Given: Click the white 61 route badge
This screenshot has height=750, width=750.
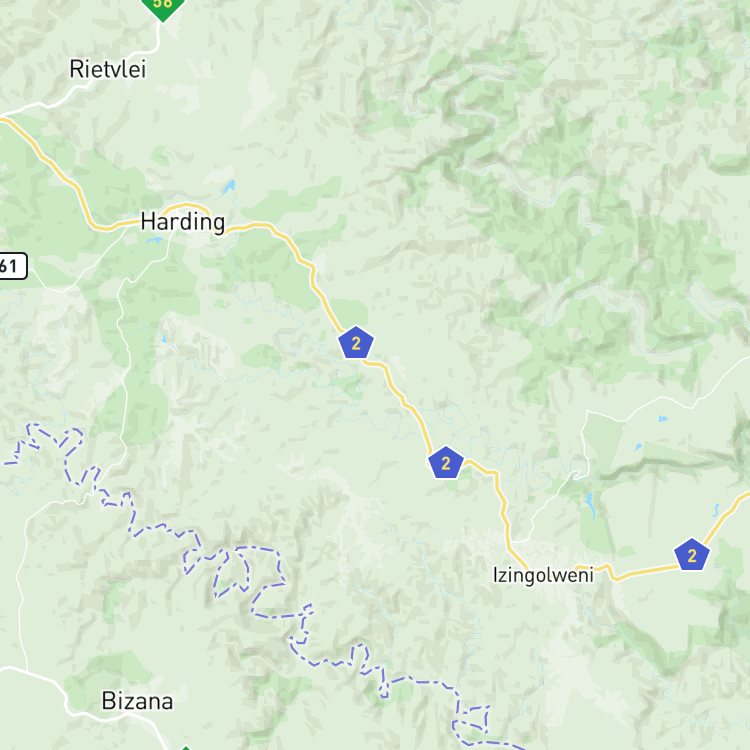Looking at the screenshot, I should point(11,265).
